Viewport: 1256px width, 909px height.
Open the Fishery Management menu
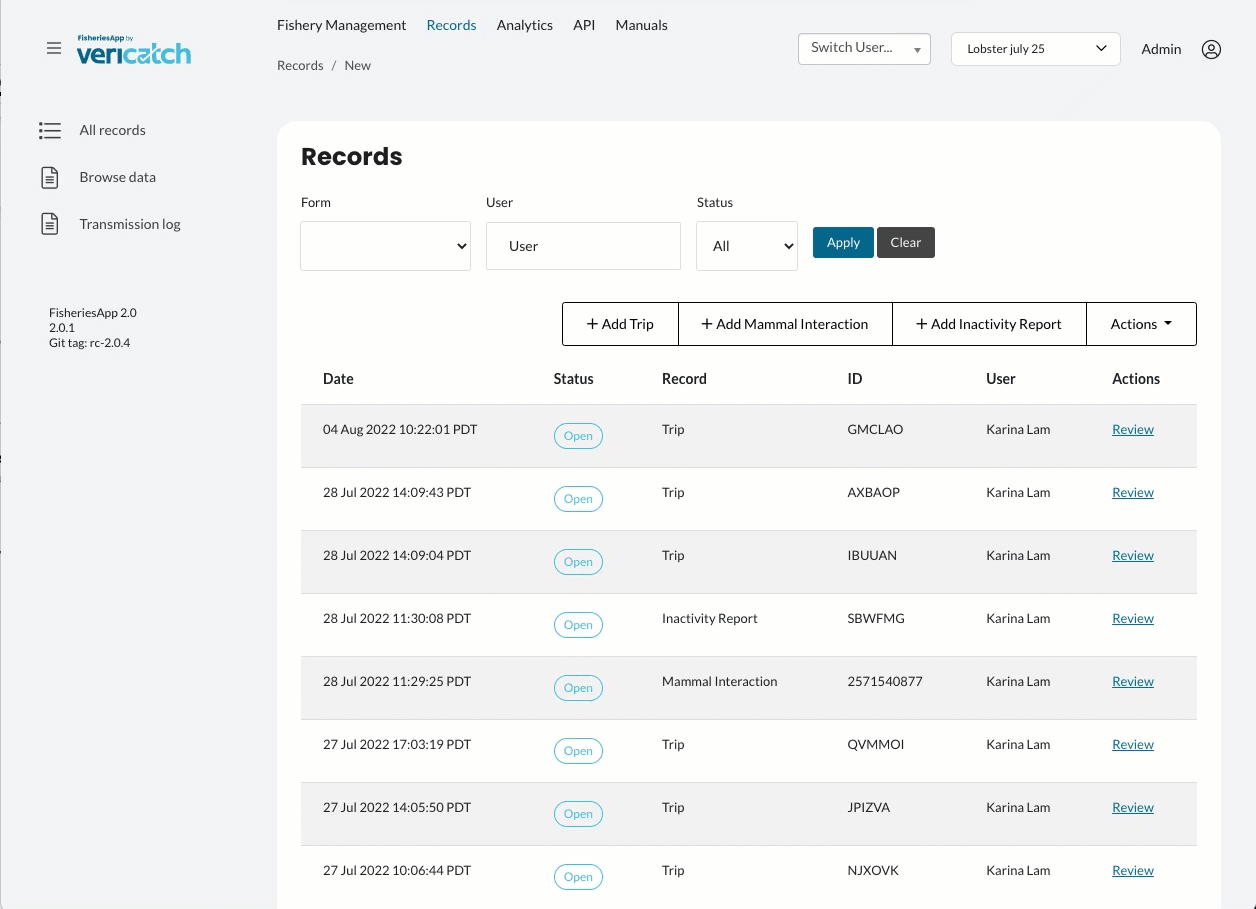coord(341,25)
